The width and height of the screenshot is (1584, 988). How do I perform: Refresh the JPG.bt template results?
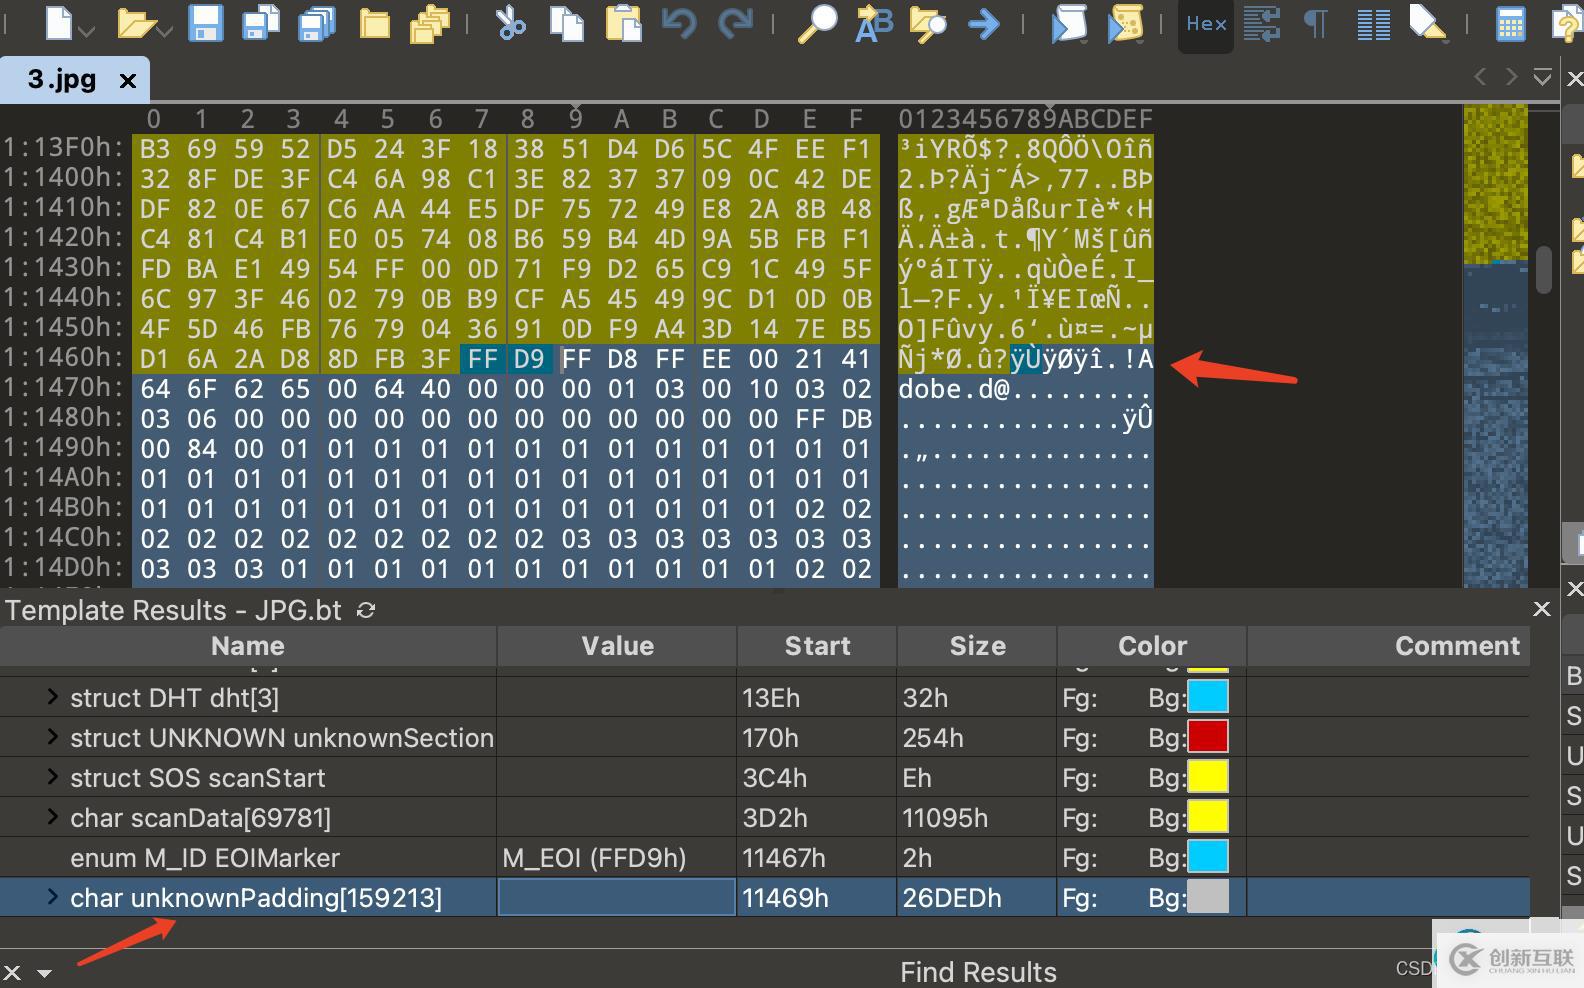click(366, 610)
